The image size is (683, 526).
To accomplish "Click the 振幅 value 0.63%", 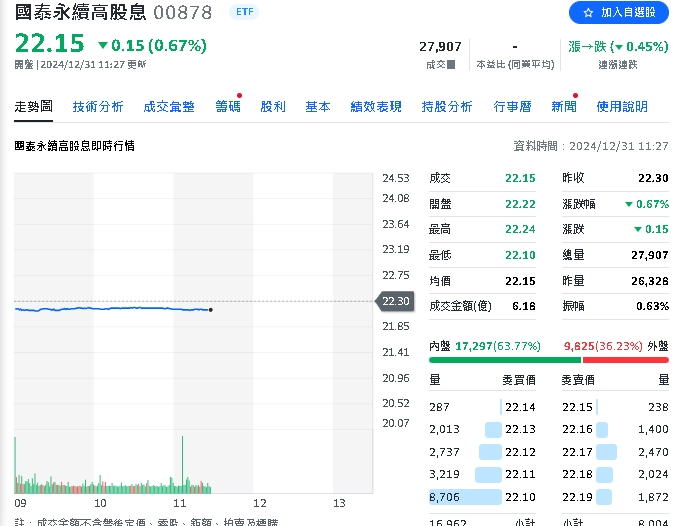I will tap(652, 307).
